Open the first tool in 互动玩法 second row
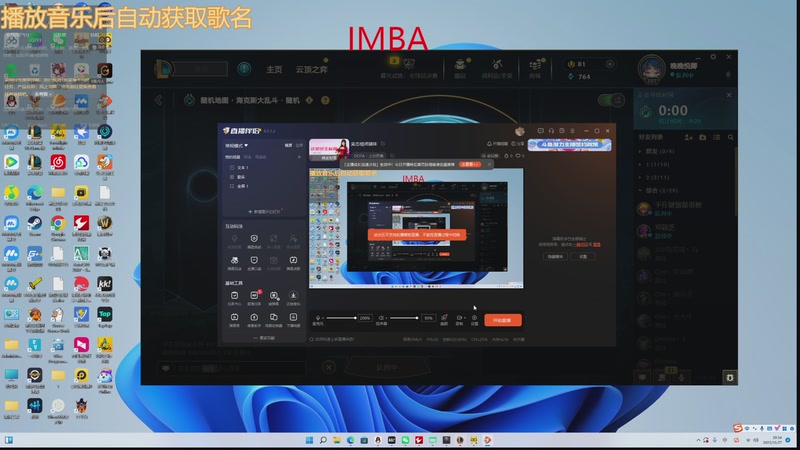Viewport: 800px width, 450px height. pyautogui.click(x=234, y=262)
